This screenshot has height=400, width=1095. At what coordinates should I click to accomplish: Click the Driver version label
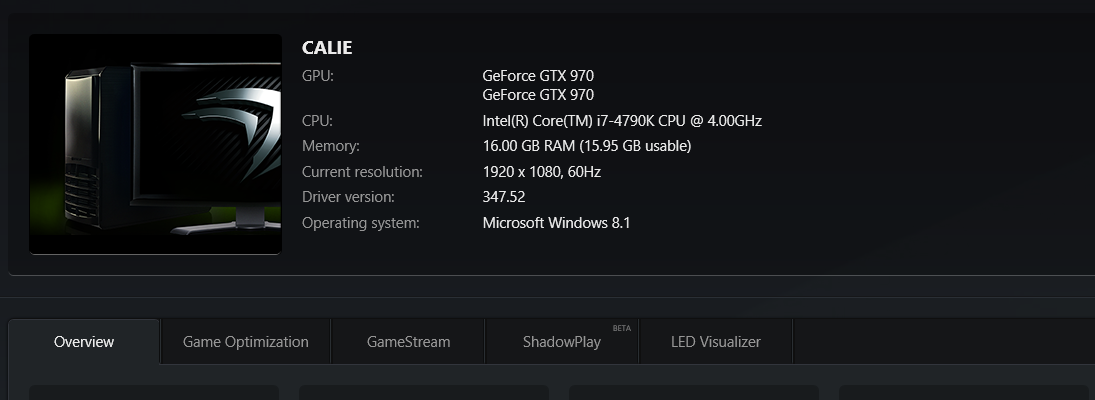click(x=348, y=197)
